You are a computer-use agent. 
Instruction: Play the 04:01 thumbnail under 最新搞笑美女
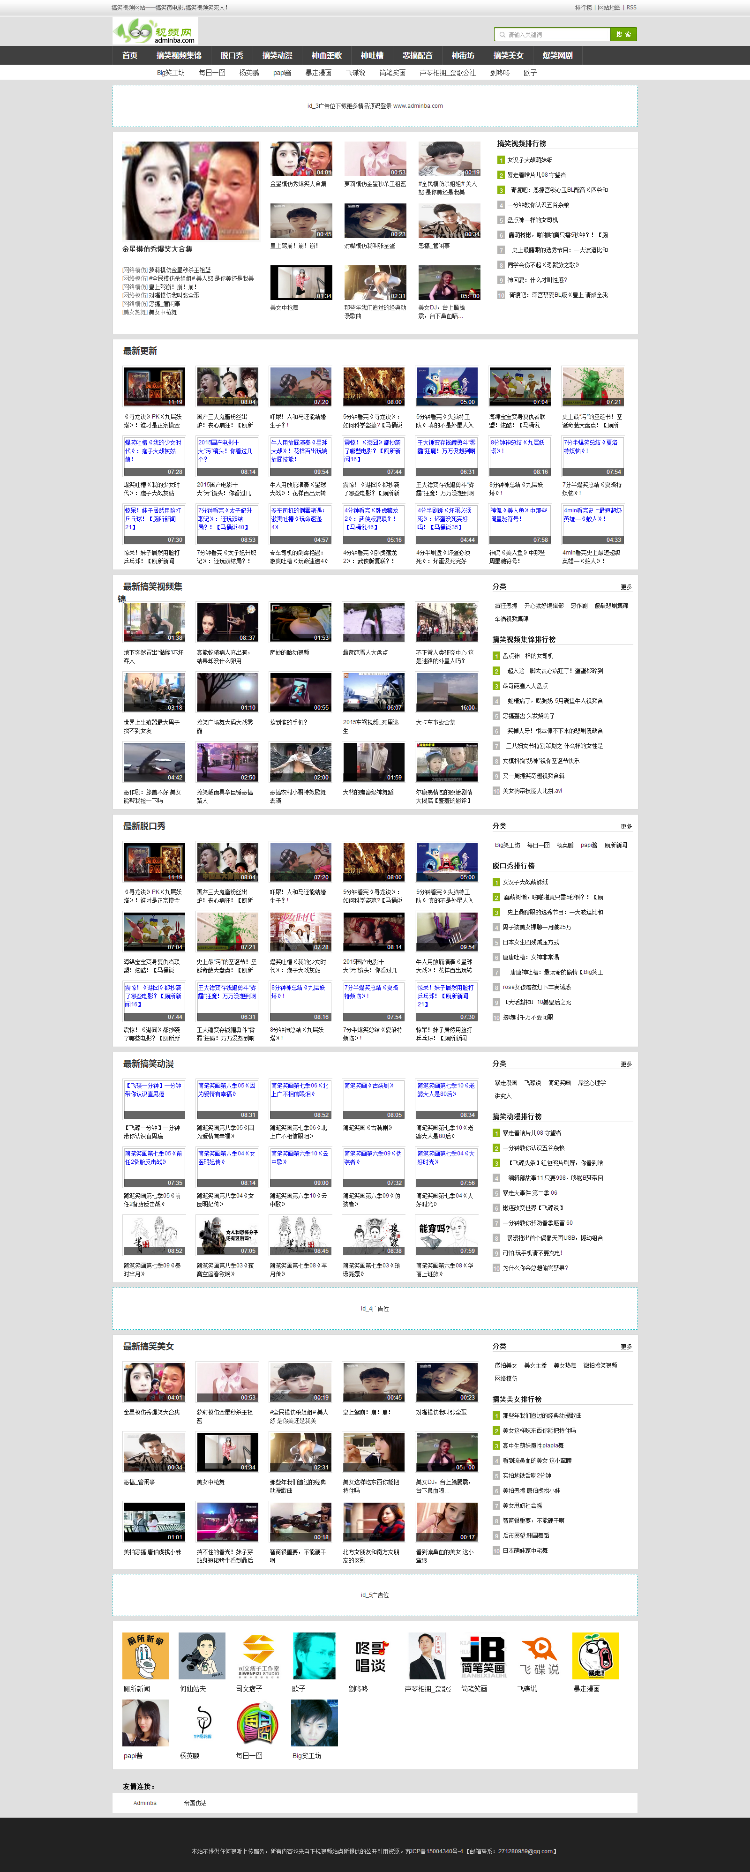click(154, 1382)
